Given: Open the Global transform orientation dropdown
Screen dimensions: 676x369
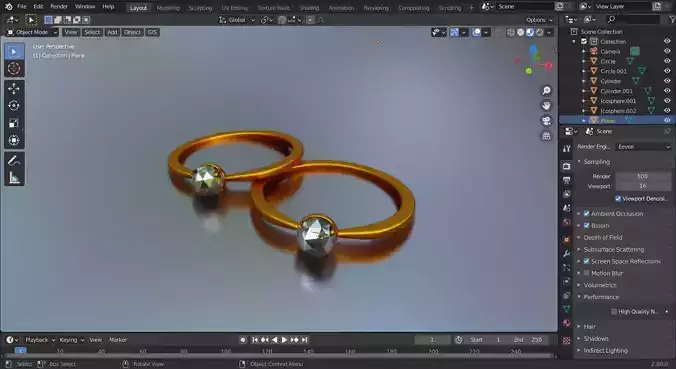Looking at the screenshot, I should (x=237, y=20).
